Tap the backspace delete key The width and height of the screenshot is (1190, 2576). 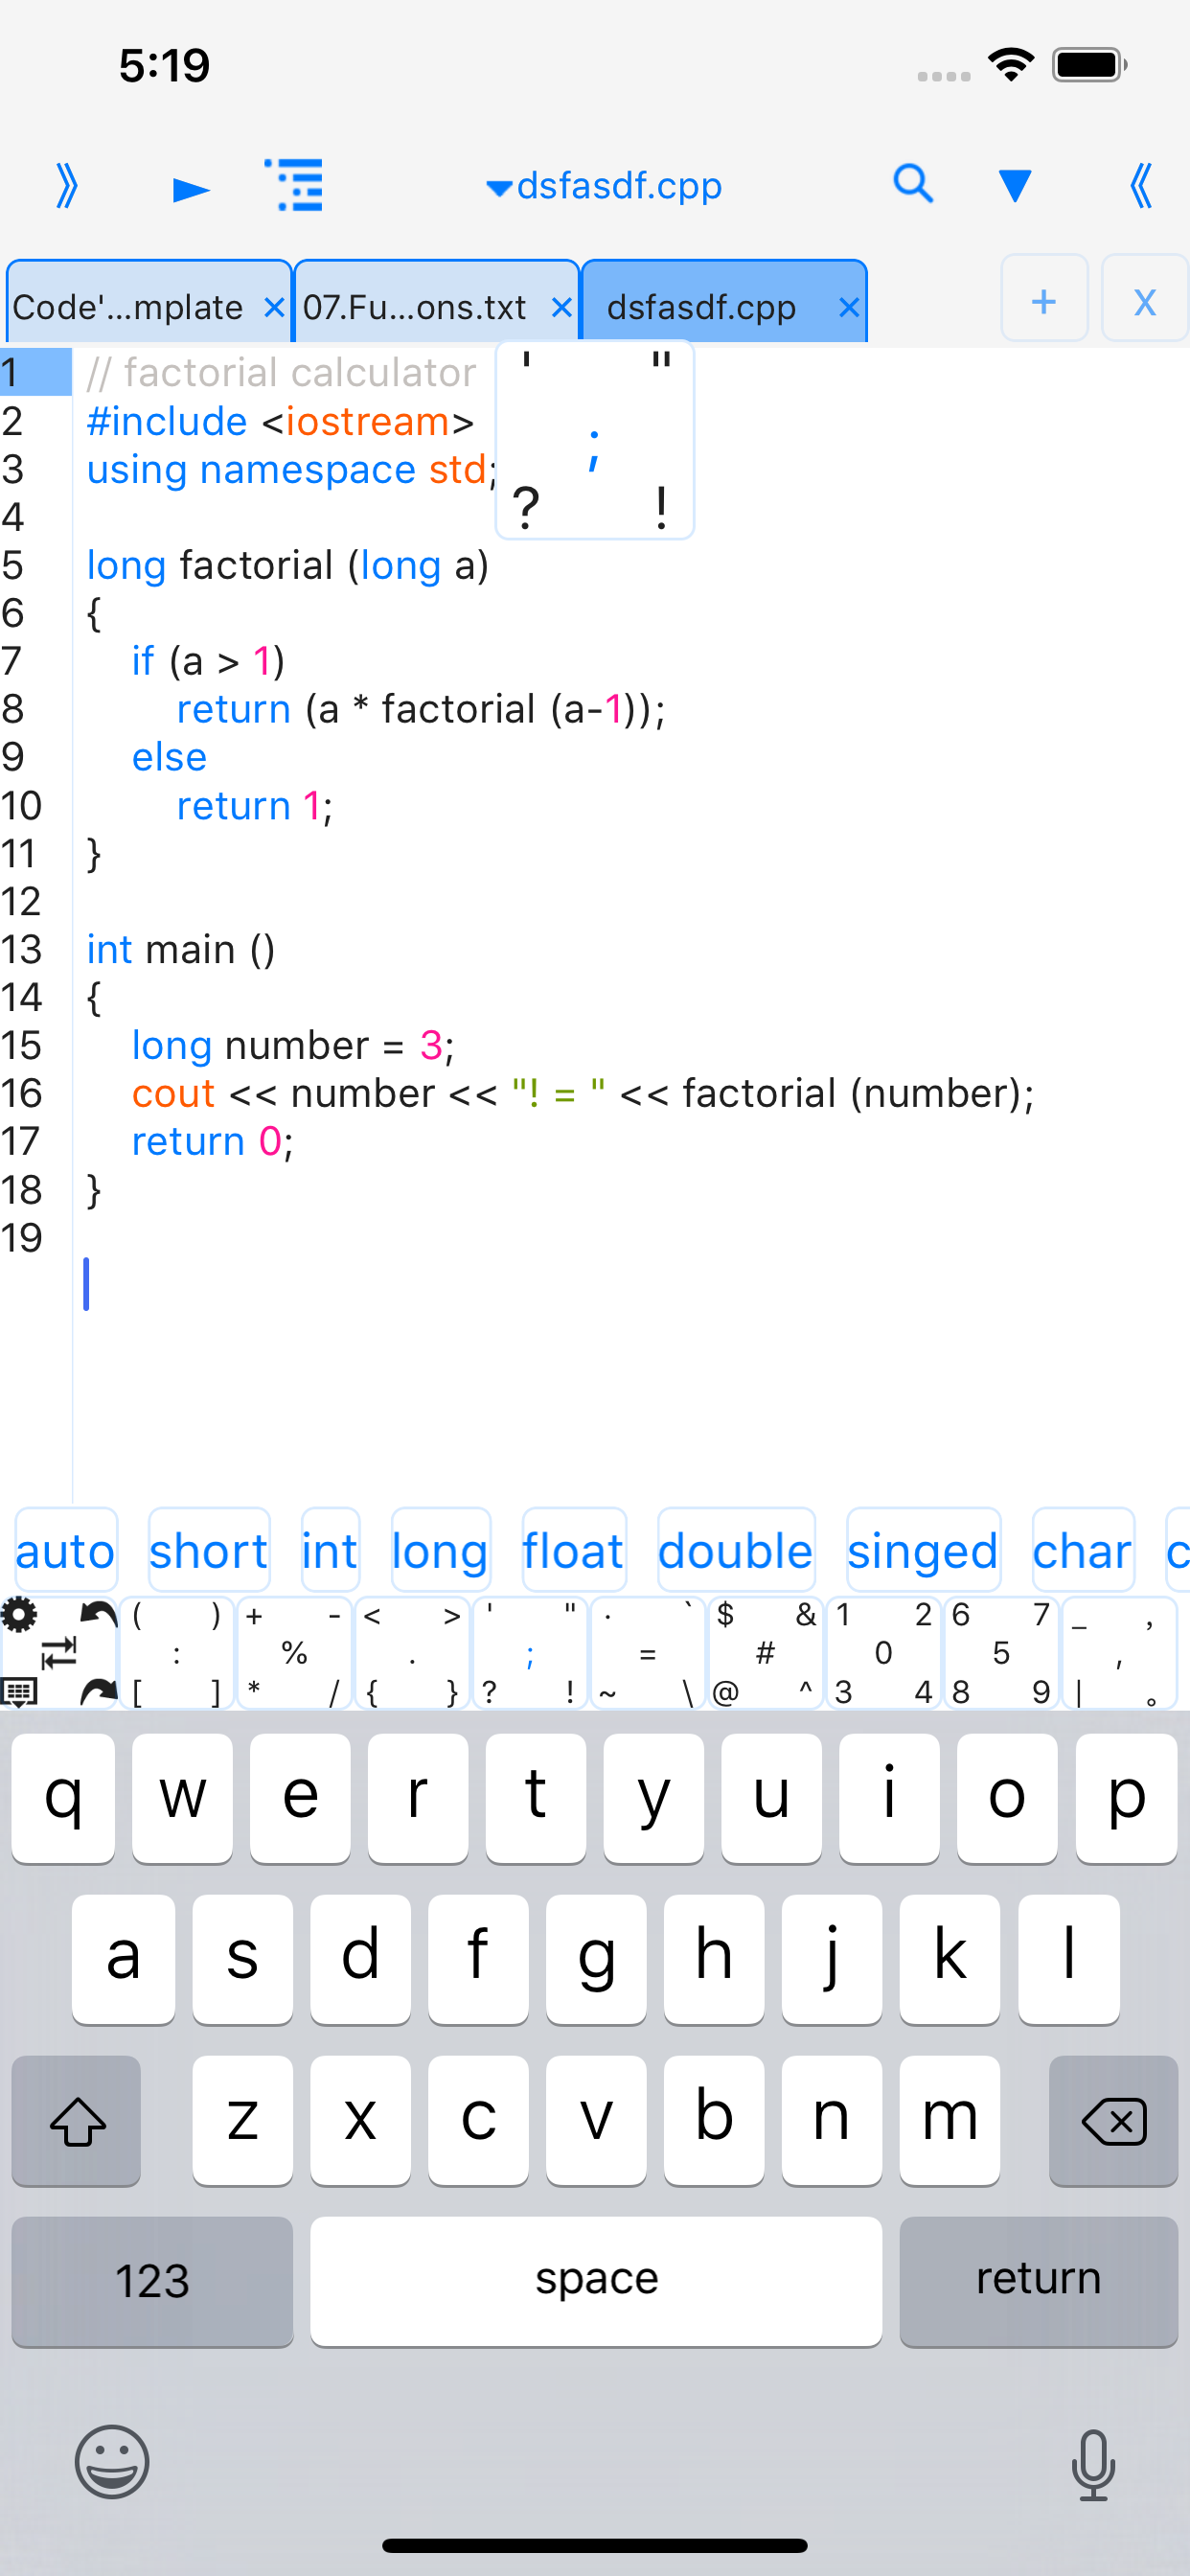click(x=1113, y=2120)
